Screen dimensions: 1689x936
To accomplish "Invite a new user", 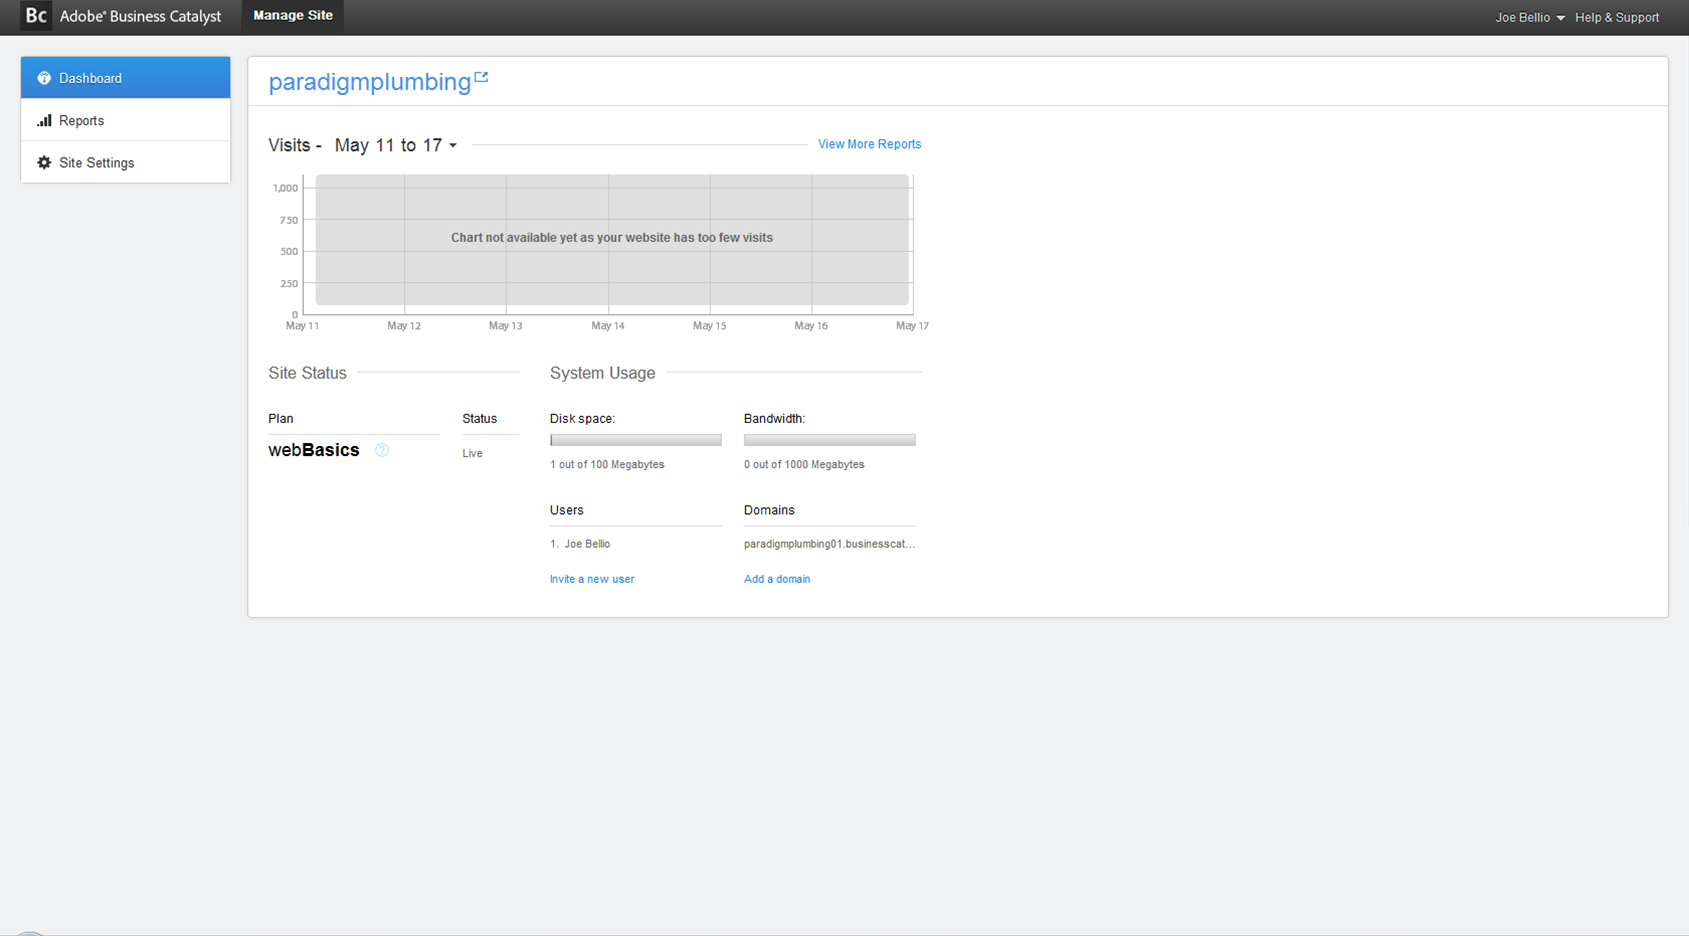I will click(591, 578).
